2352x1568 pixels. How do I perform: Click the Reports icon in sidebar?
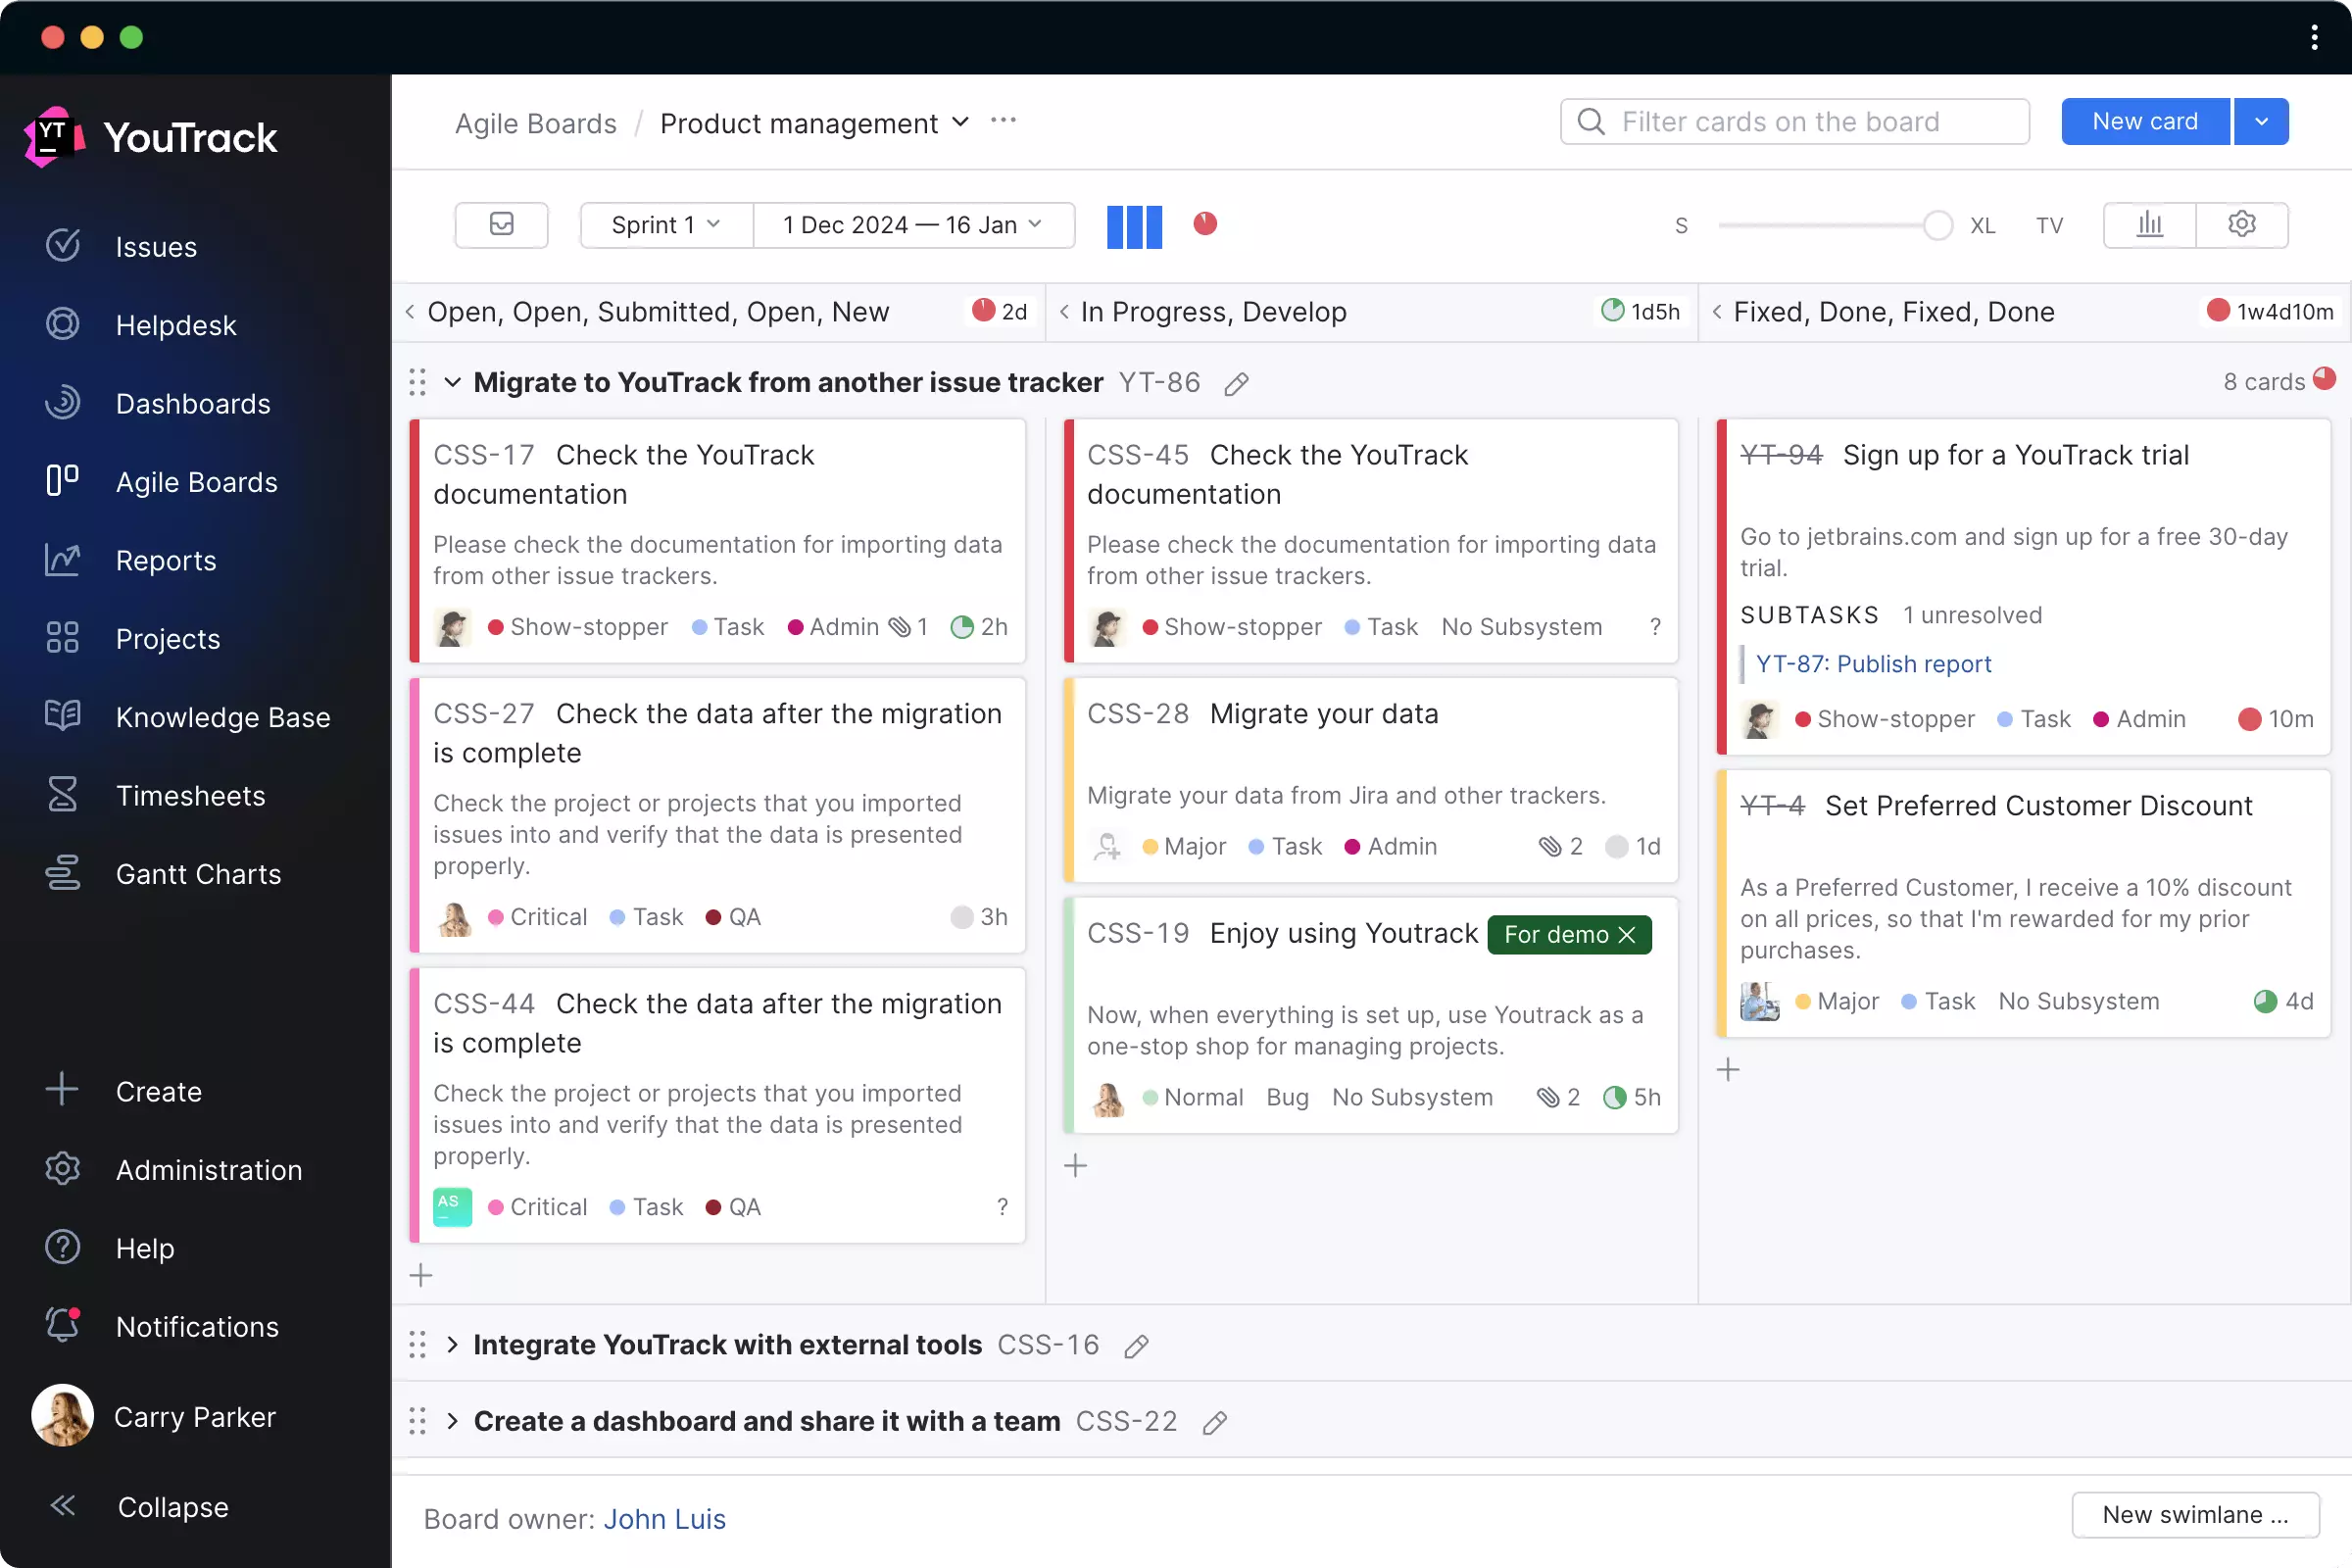click(x=61, y=560)
